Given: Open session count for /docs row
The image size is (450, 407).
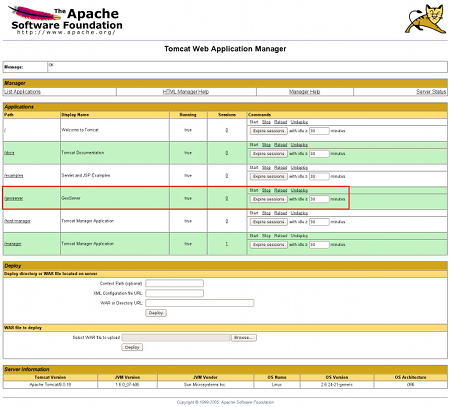Looking at the screenshot, I should pos(227,153).
